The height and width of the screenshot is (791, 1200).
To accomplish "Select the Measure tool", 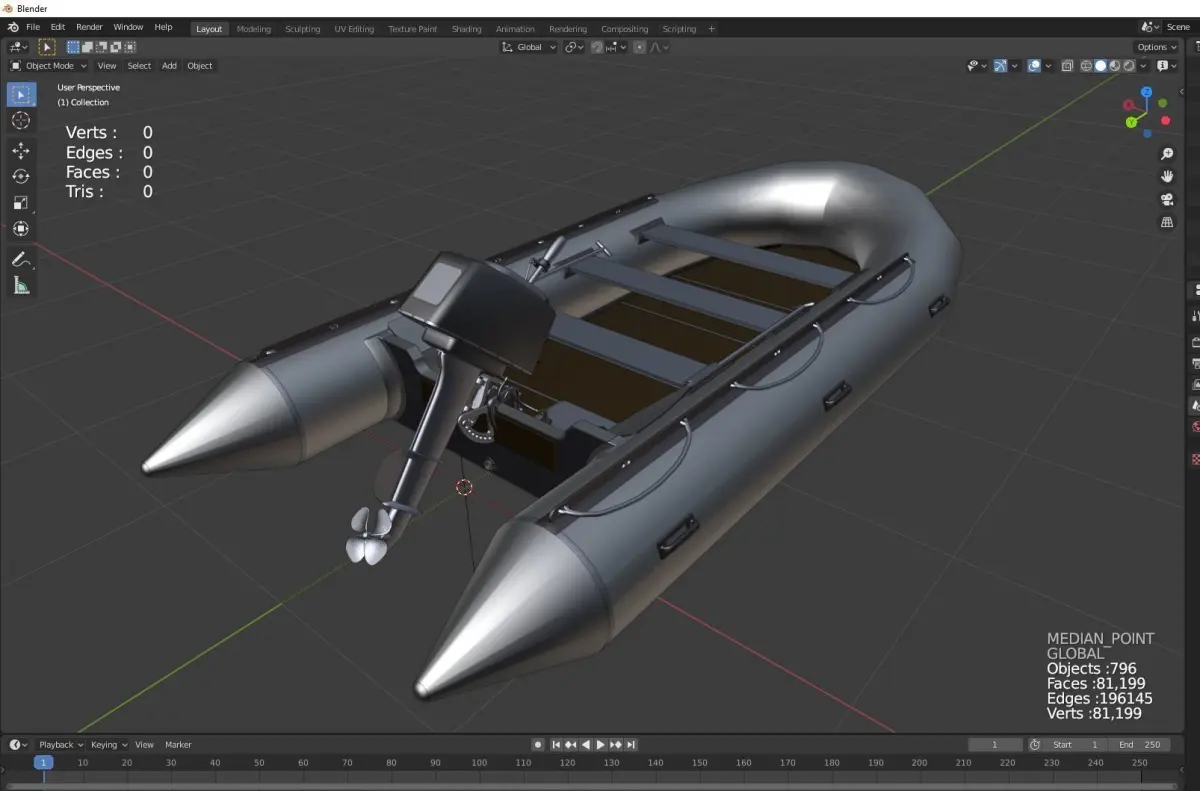I will (x=21, y=286).
